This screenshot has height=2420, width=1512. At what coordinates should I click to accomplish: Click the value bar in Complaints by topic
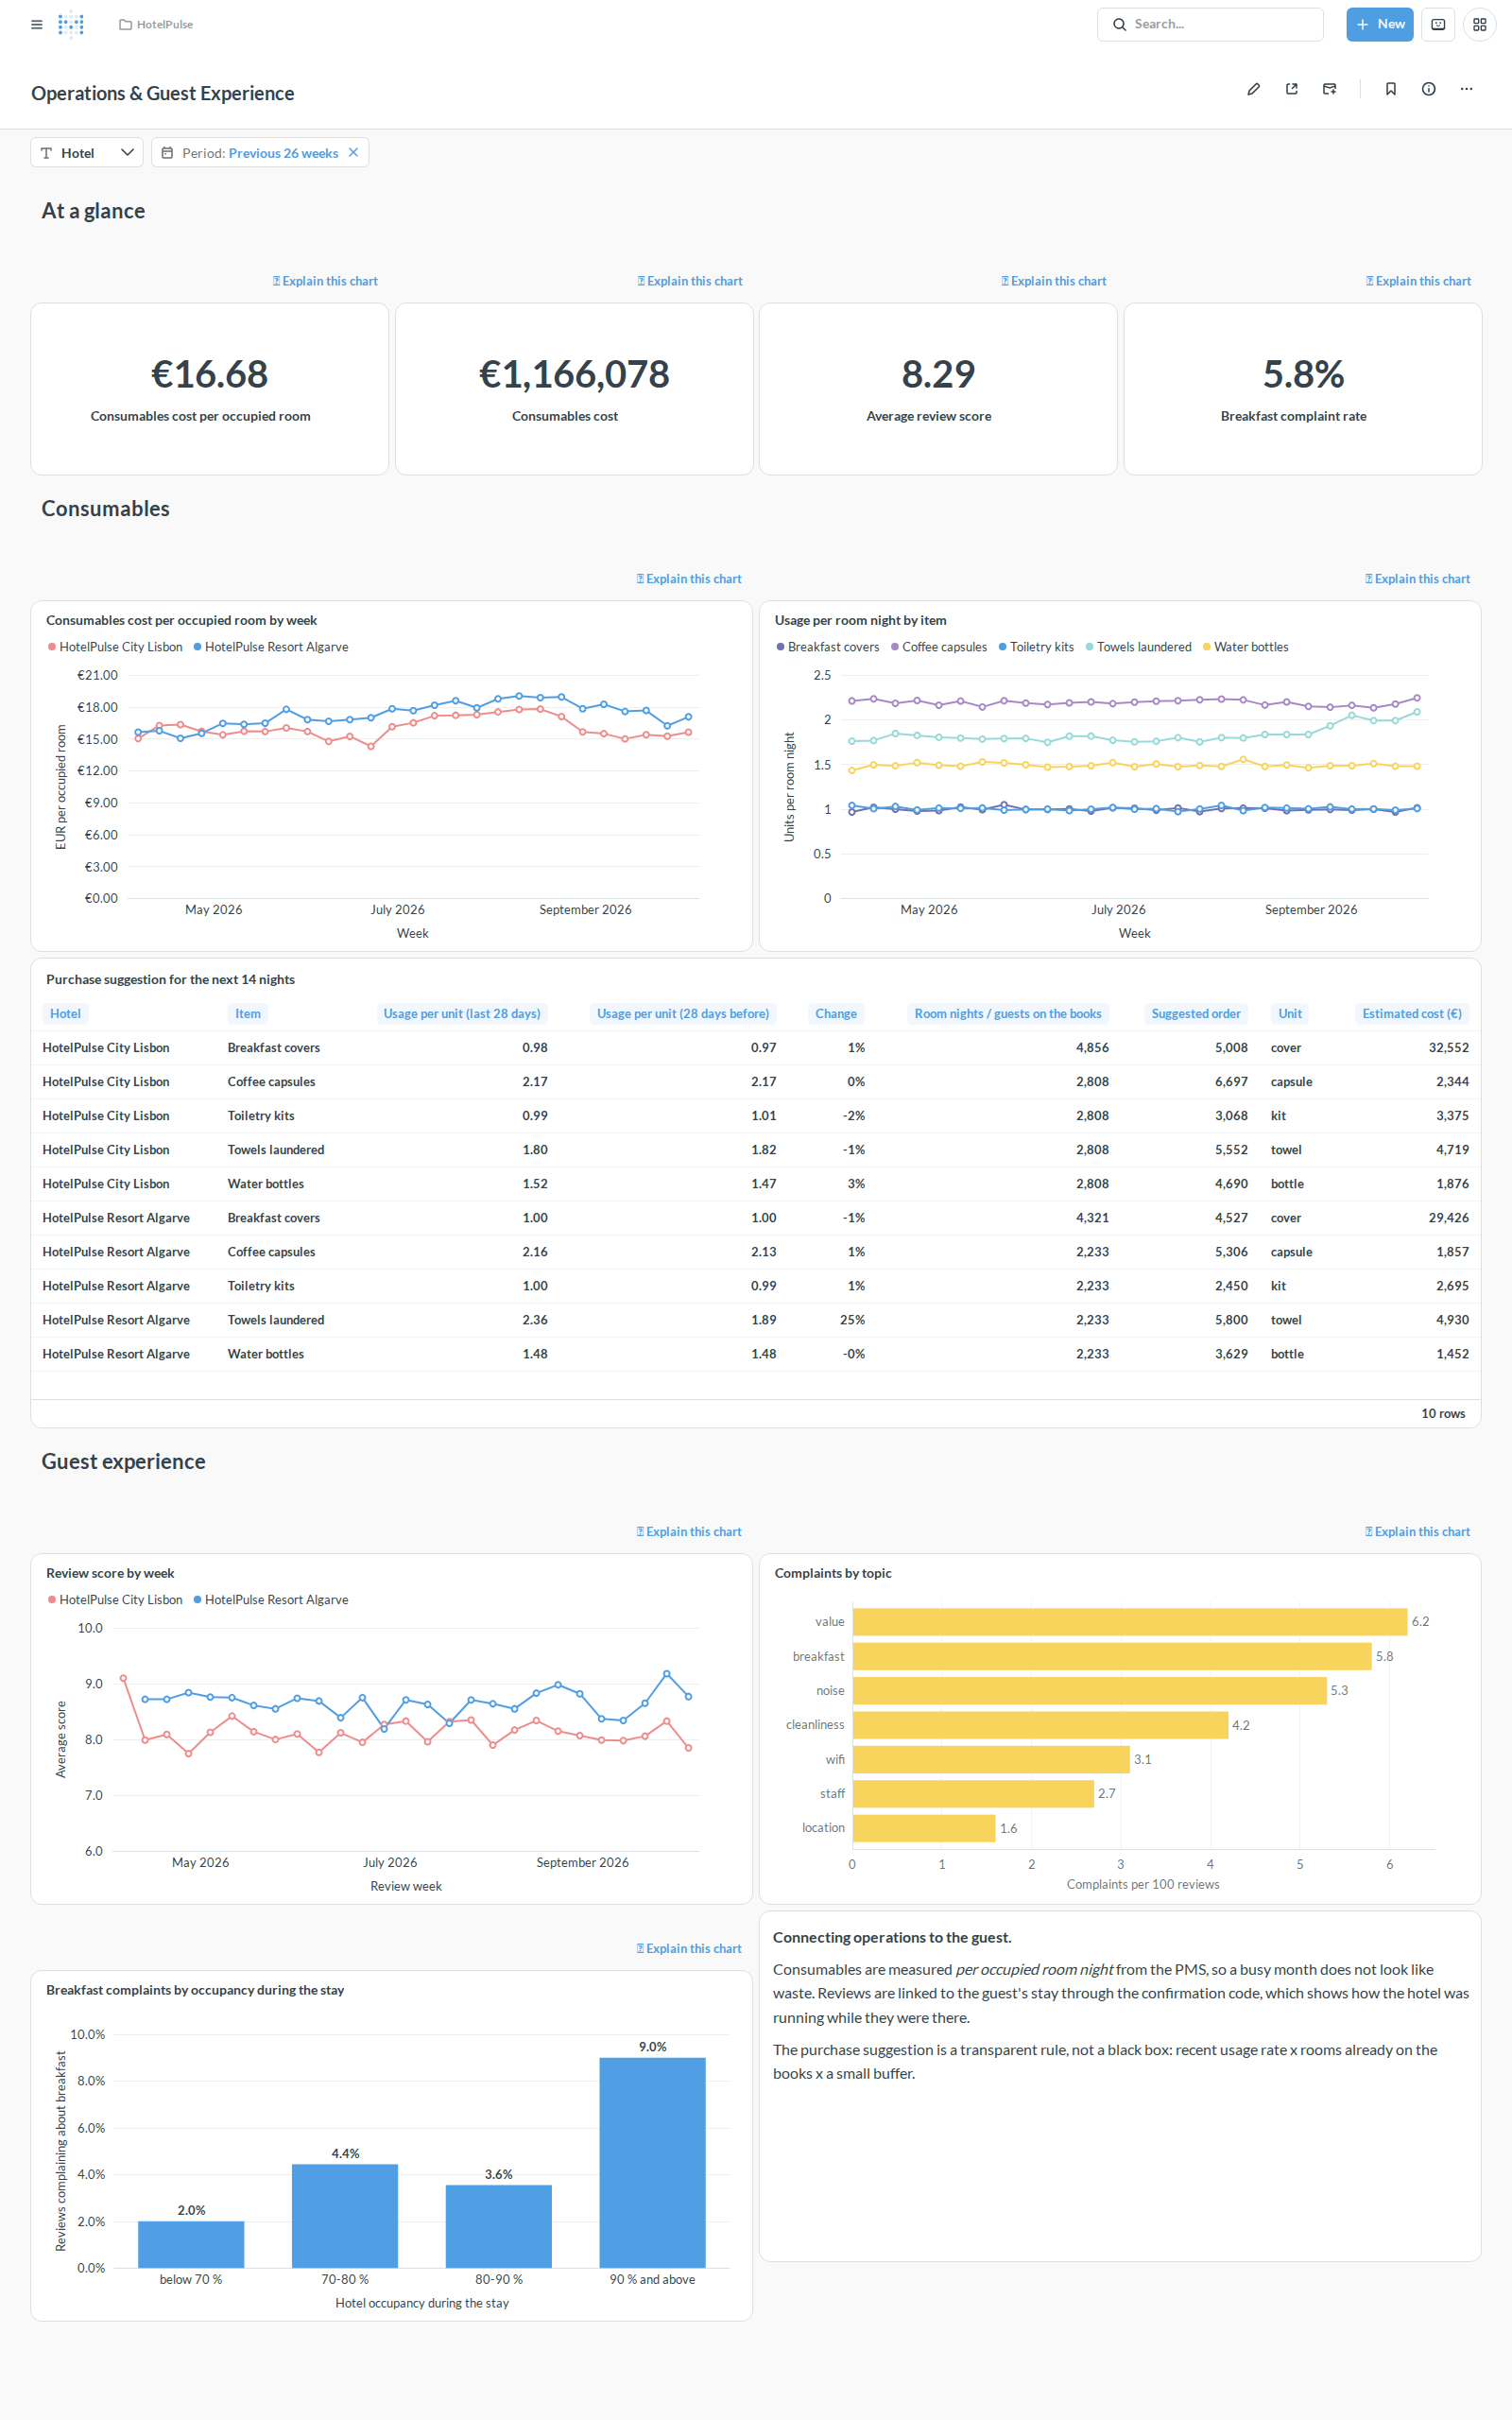[1130, 1622]
